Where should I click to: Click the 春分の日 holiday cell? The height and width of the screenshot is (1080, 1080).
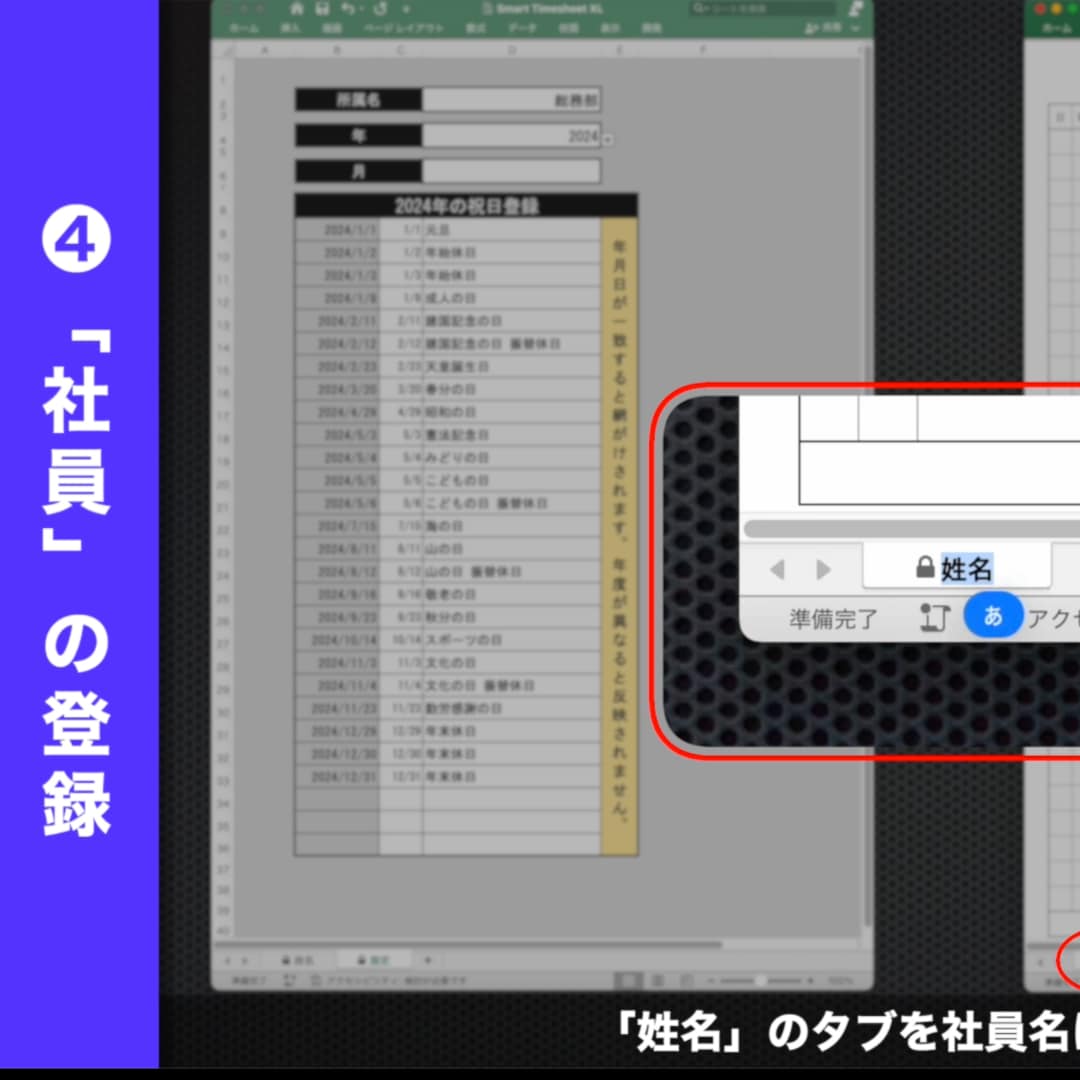click(511, 388)
